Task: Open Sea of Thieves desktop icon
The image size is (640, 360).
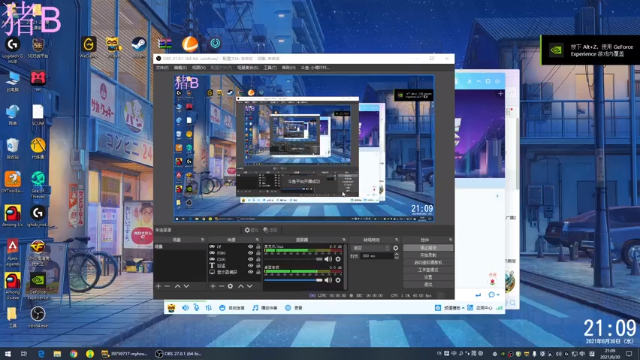Action: click(38, 185)
